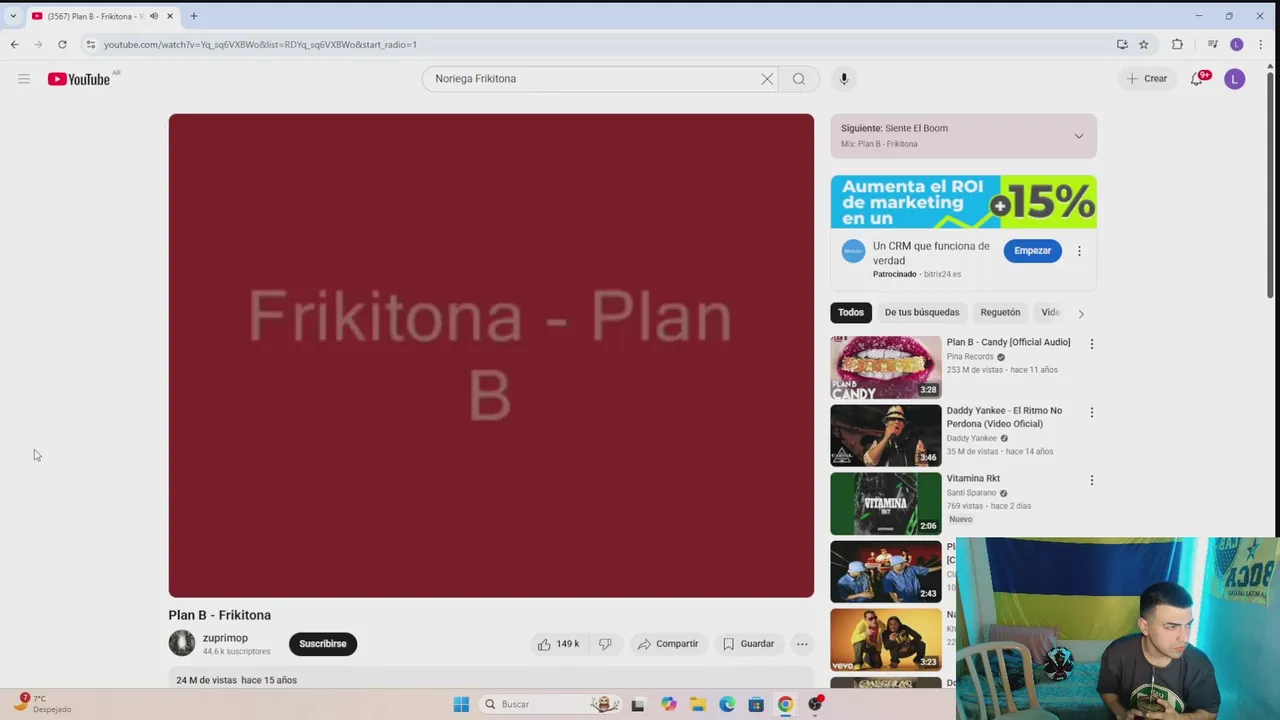The image size is (1280, 720).
Task: Reload the current page
Action: pyautogui.click(x=62, y=44)
